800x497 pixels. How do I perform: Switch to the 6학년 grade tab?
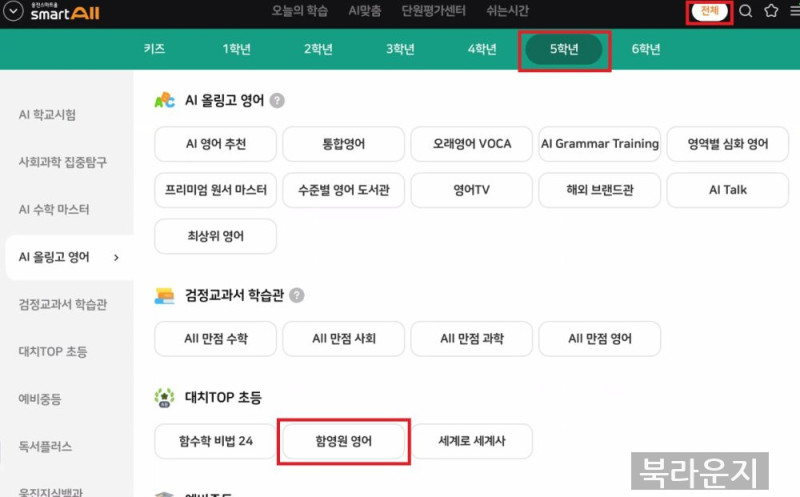pyautogui.click(x=646, y=49)
